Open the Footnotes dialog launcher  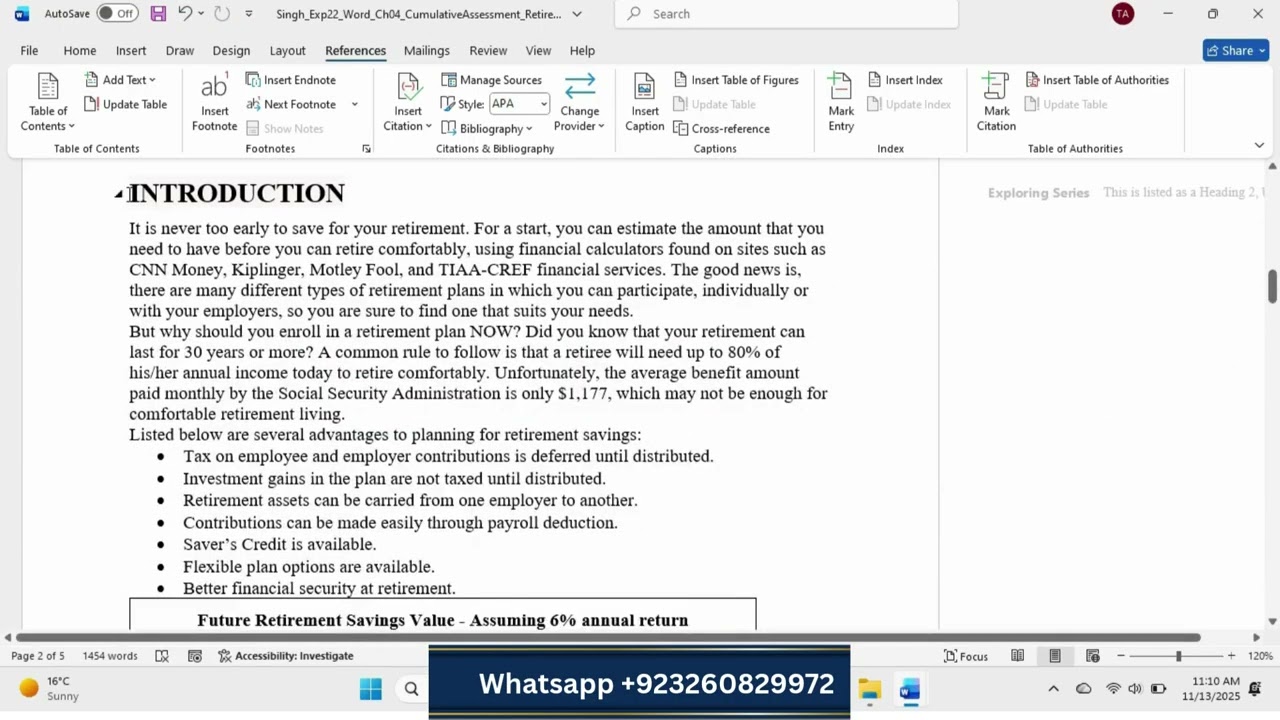[x=366, y=149]
